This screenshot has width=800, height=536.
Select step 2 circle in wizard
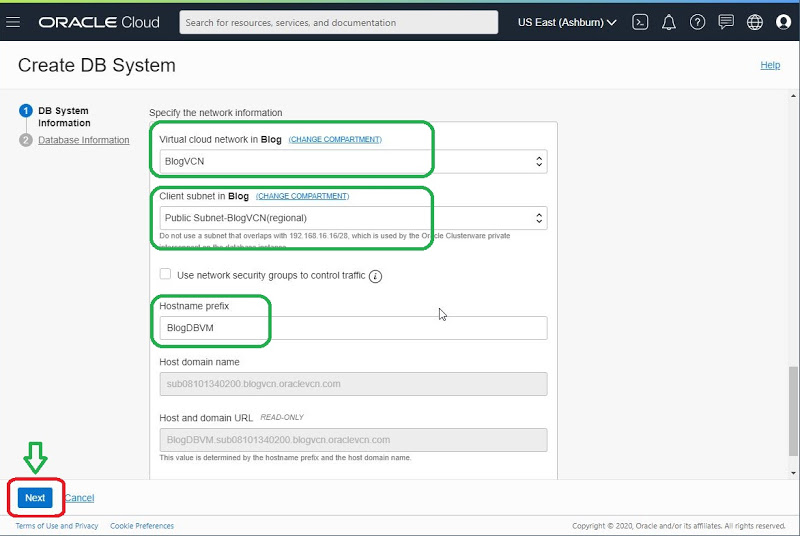pos(26,140)
